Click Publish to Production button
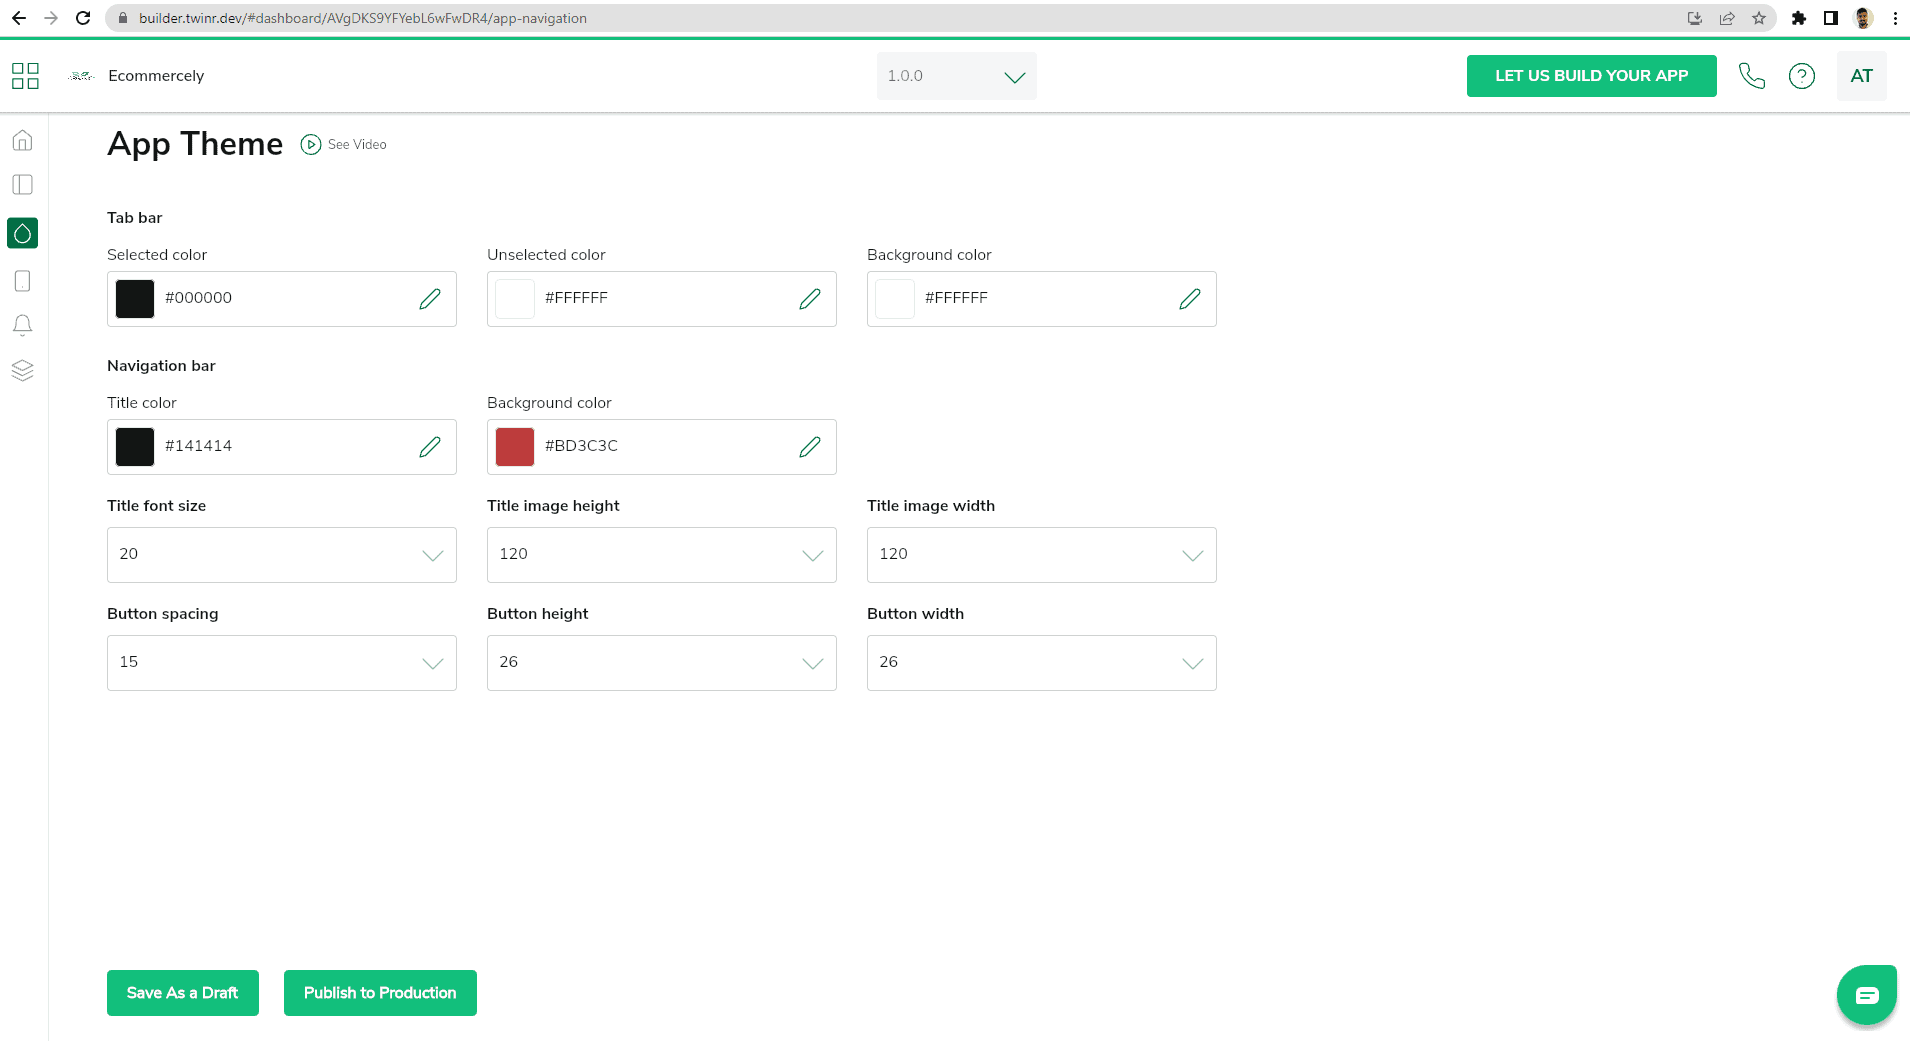The height and width of the screenshot is (1041, 1910). (x=380, y=993)
